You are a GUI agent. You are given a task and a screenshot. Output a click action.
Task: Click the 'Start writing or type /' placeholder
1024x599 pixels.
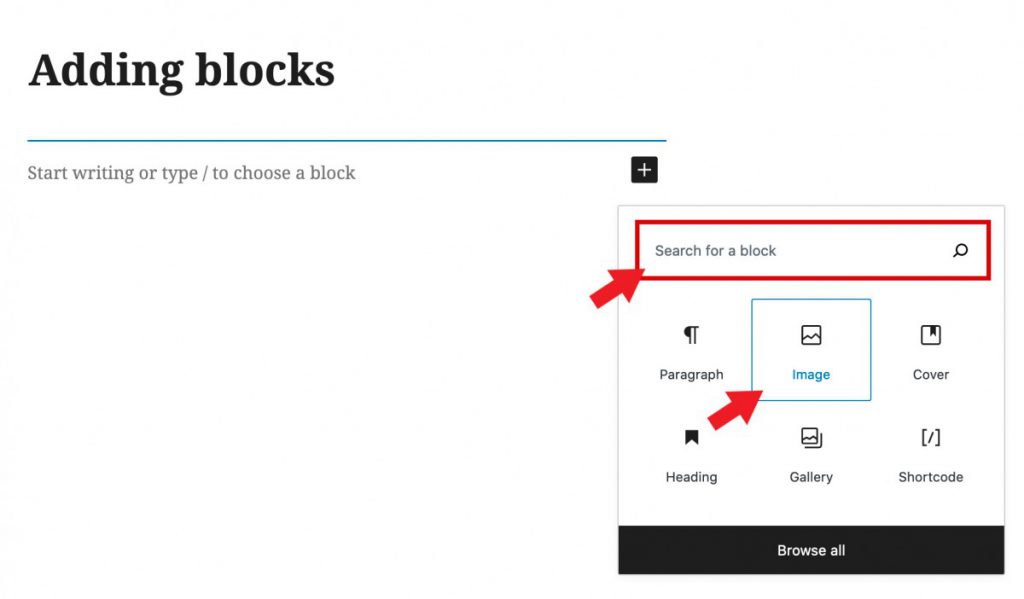coord(191,173)
